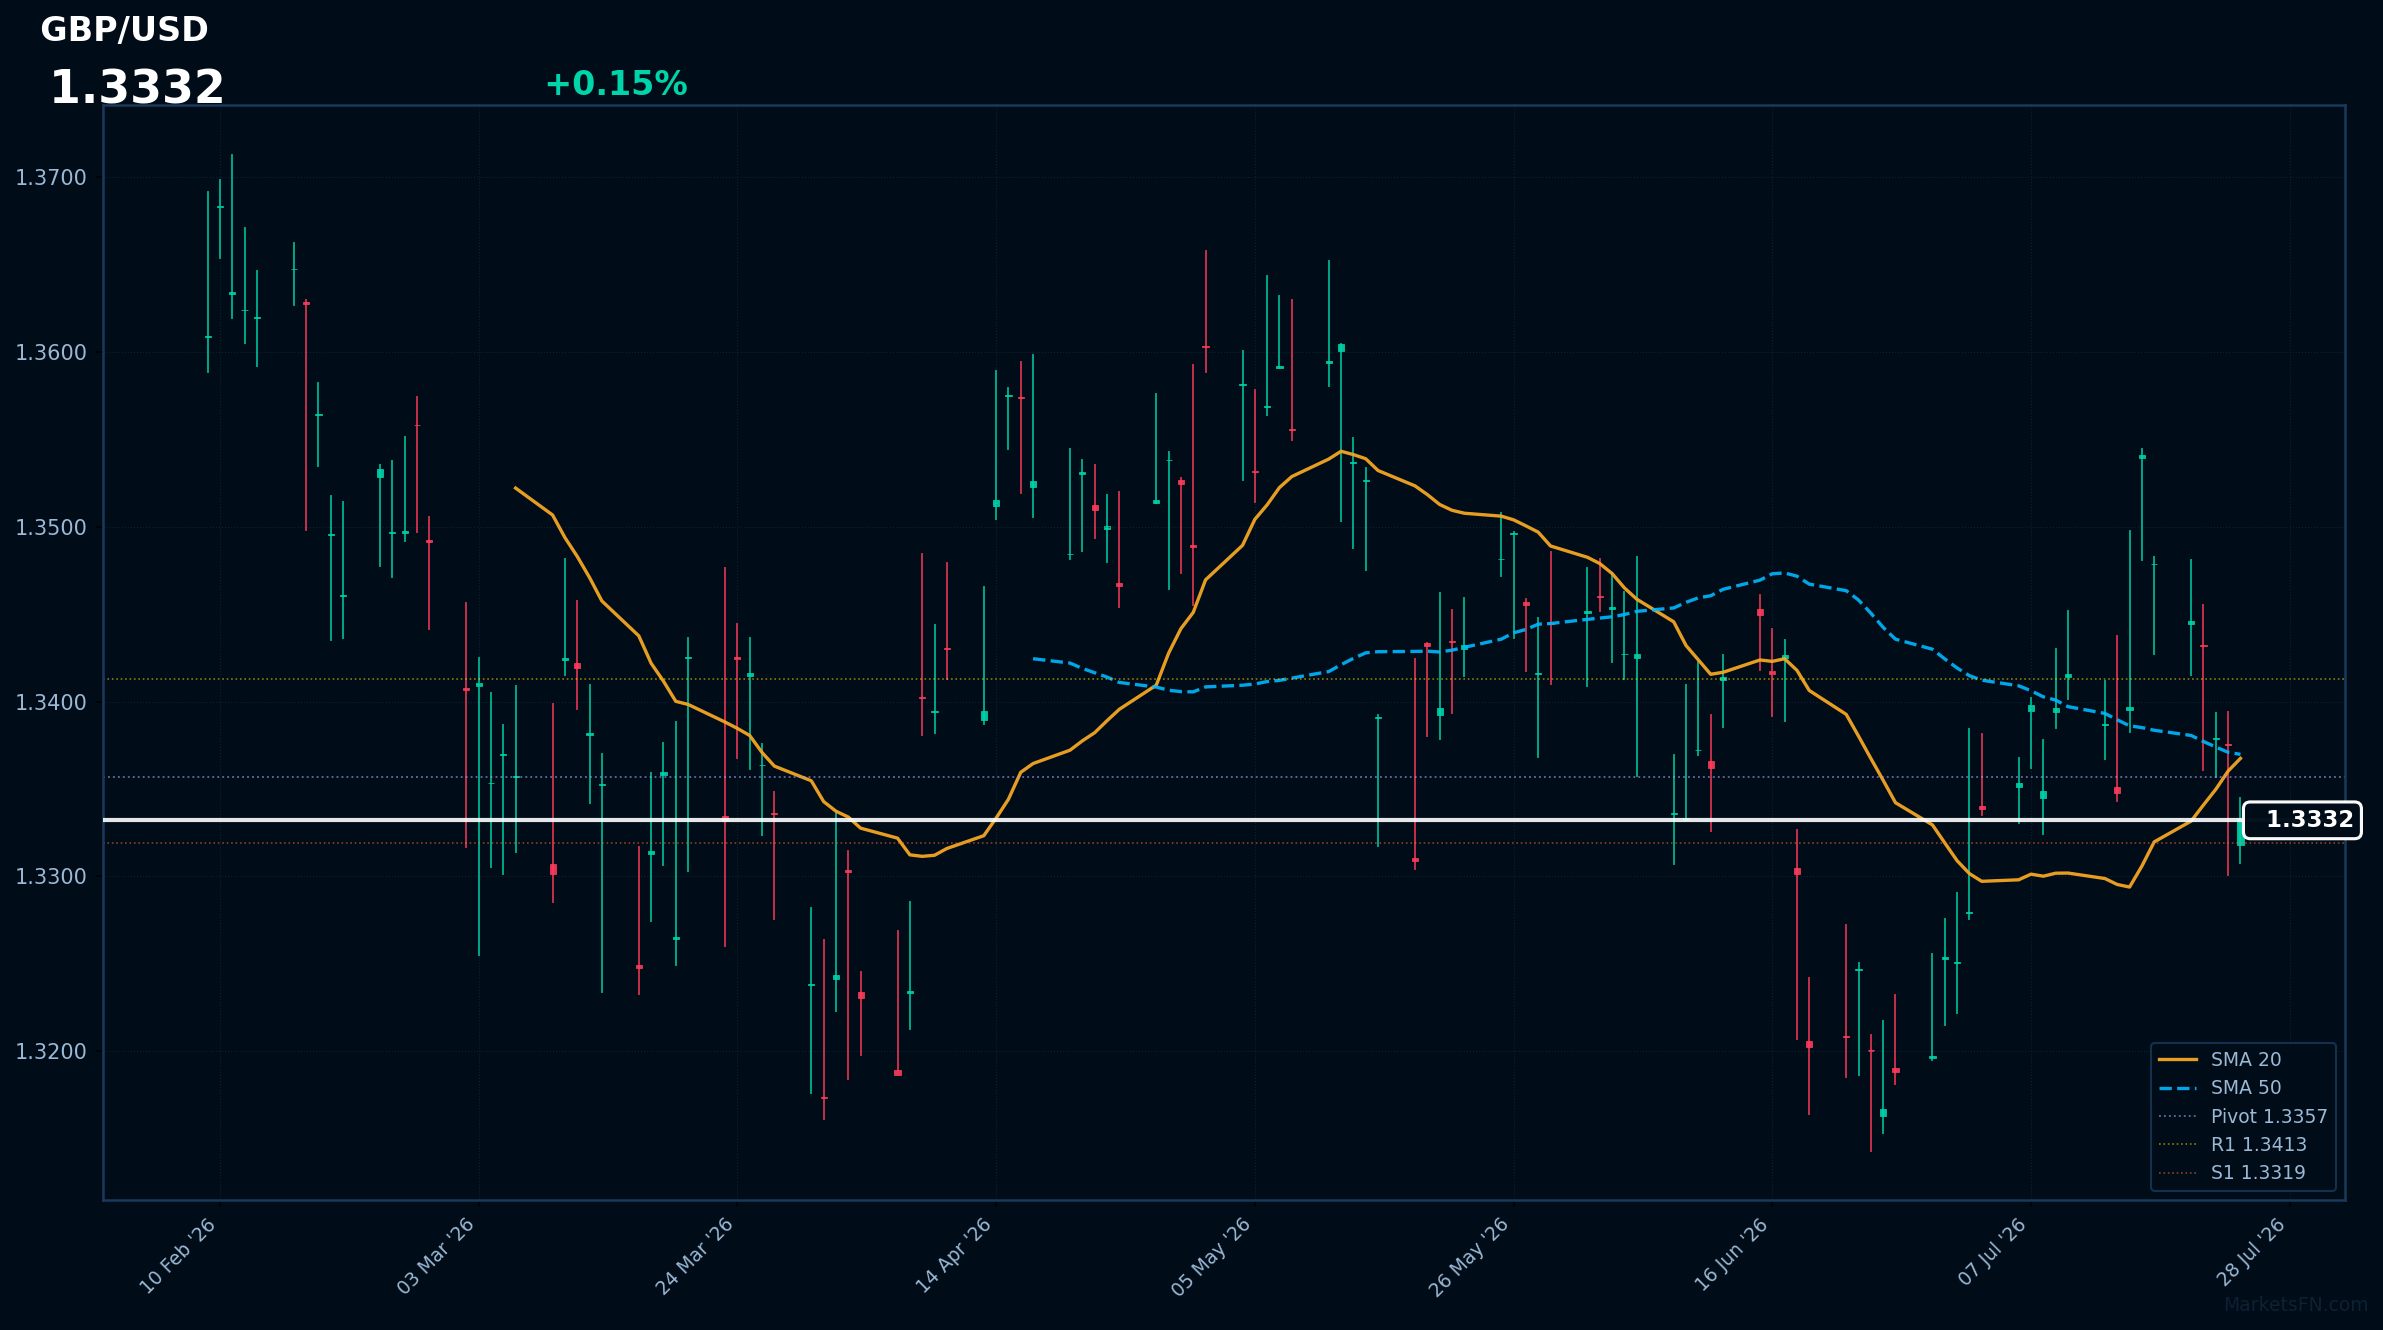This screenshot has height=1330, width=2383.
Task: Click the 1.3200 y-axis label
Action: pyautogui.click(x=51, y=1052)
